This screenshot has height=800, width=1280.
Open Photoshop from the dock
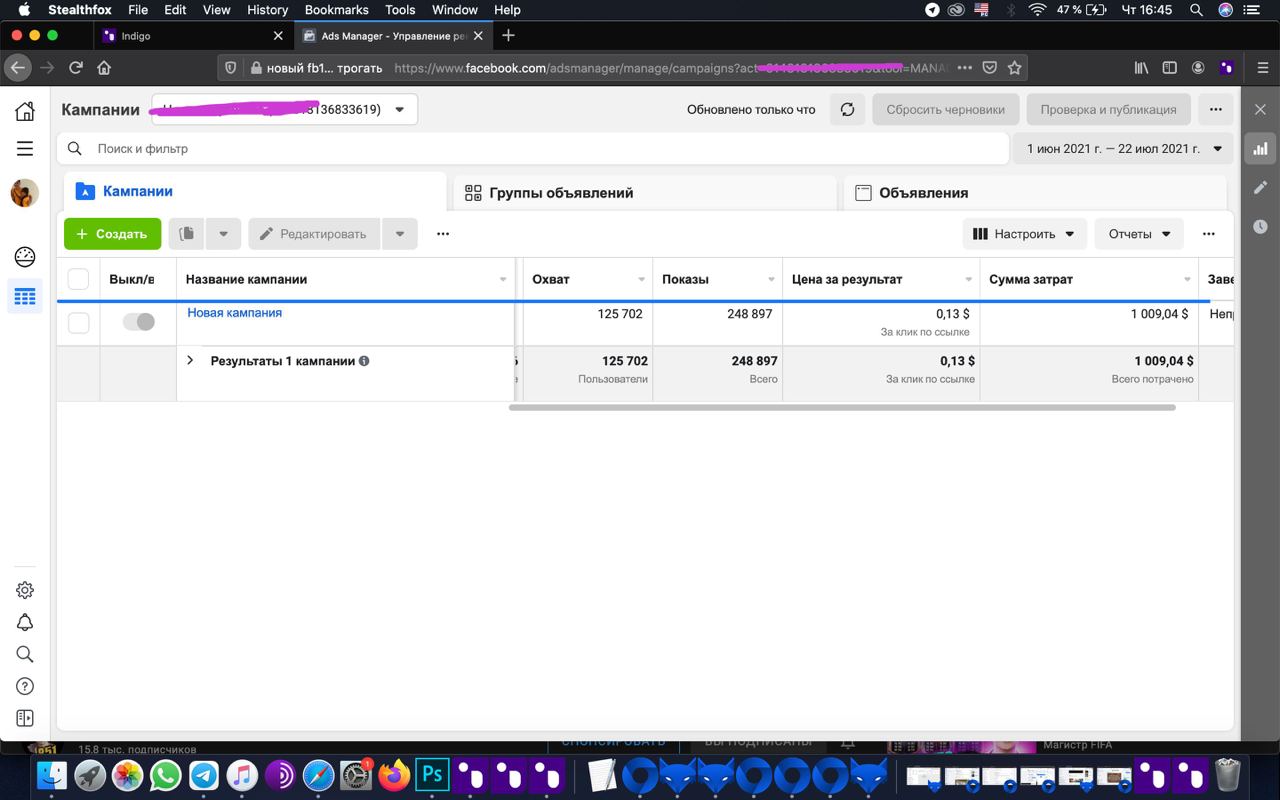click(x=432, y=775)
